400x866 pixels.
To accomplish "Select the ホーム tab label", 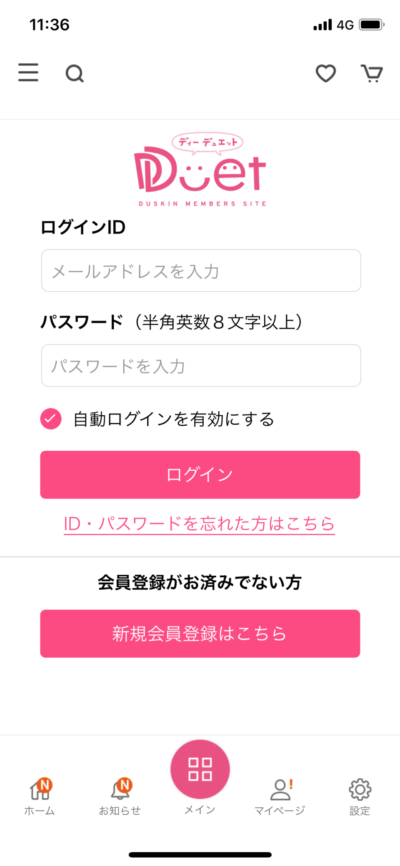I will click(x=40, y=811).
